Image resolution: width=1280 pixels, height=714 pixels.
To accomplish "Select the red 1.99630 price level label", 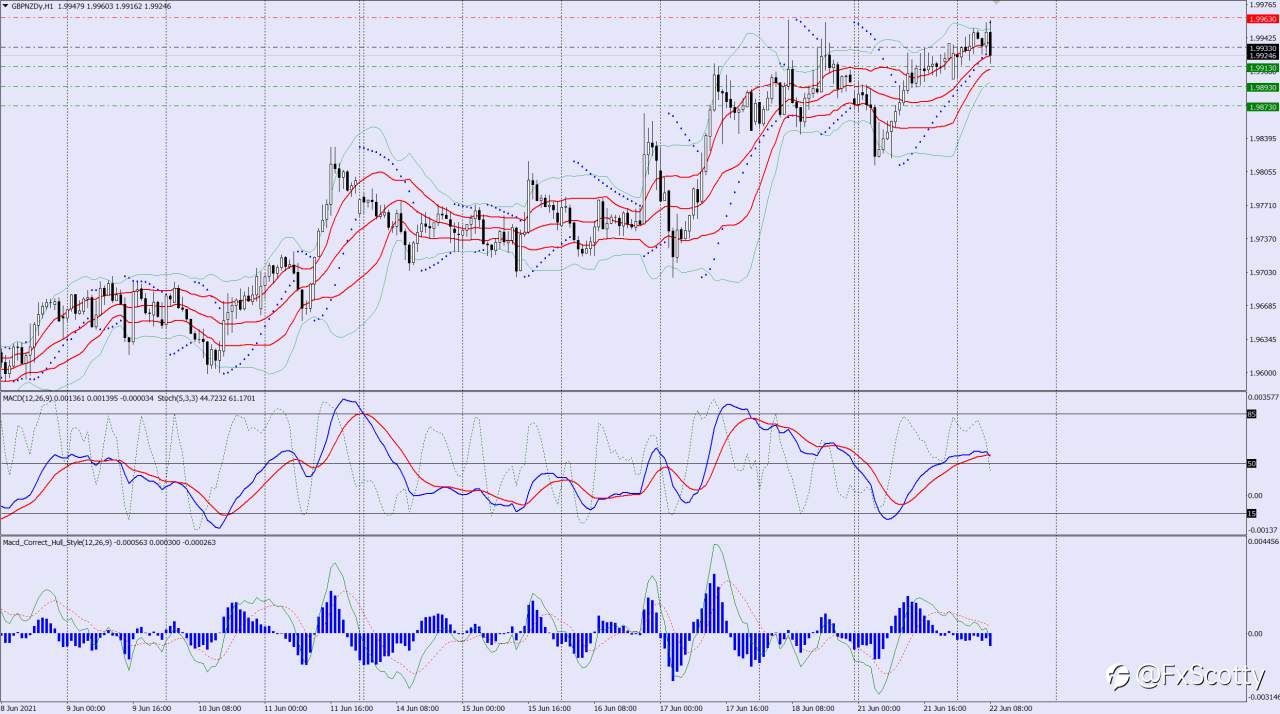I will [x=1263, y=18].
